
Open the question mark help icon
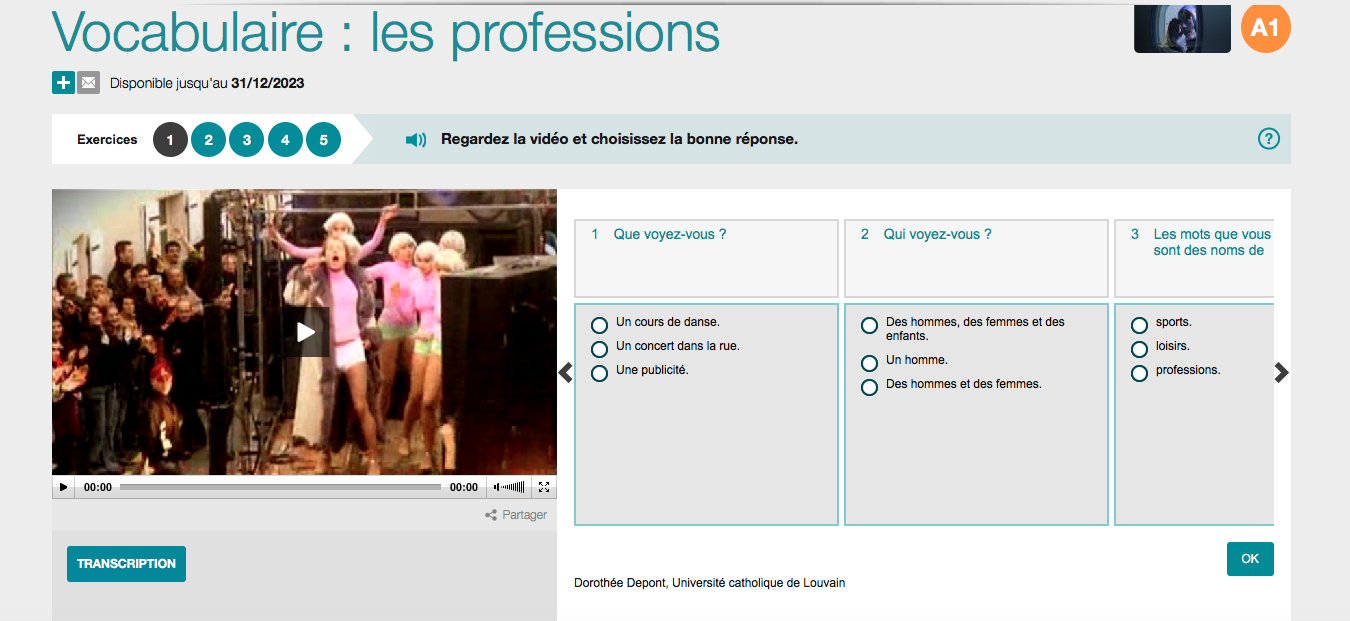pos(1268,139)
